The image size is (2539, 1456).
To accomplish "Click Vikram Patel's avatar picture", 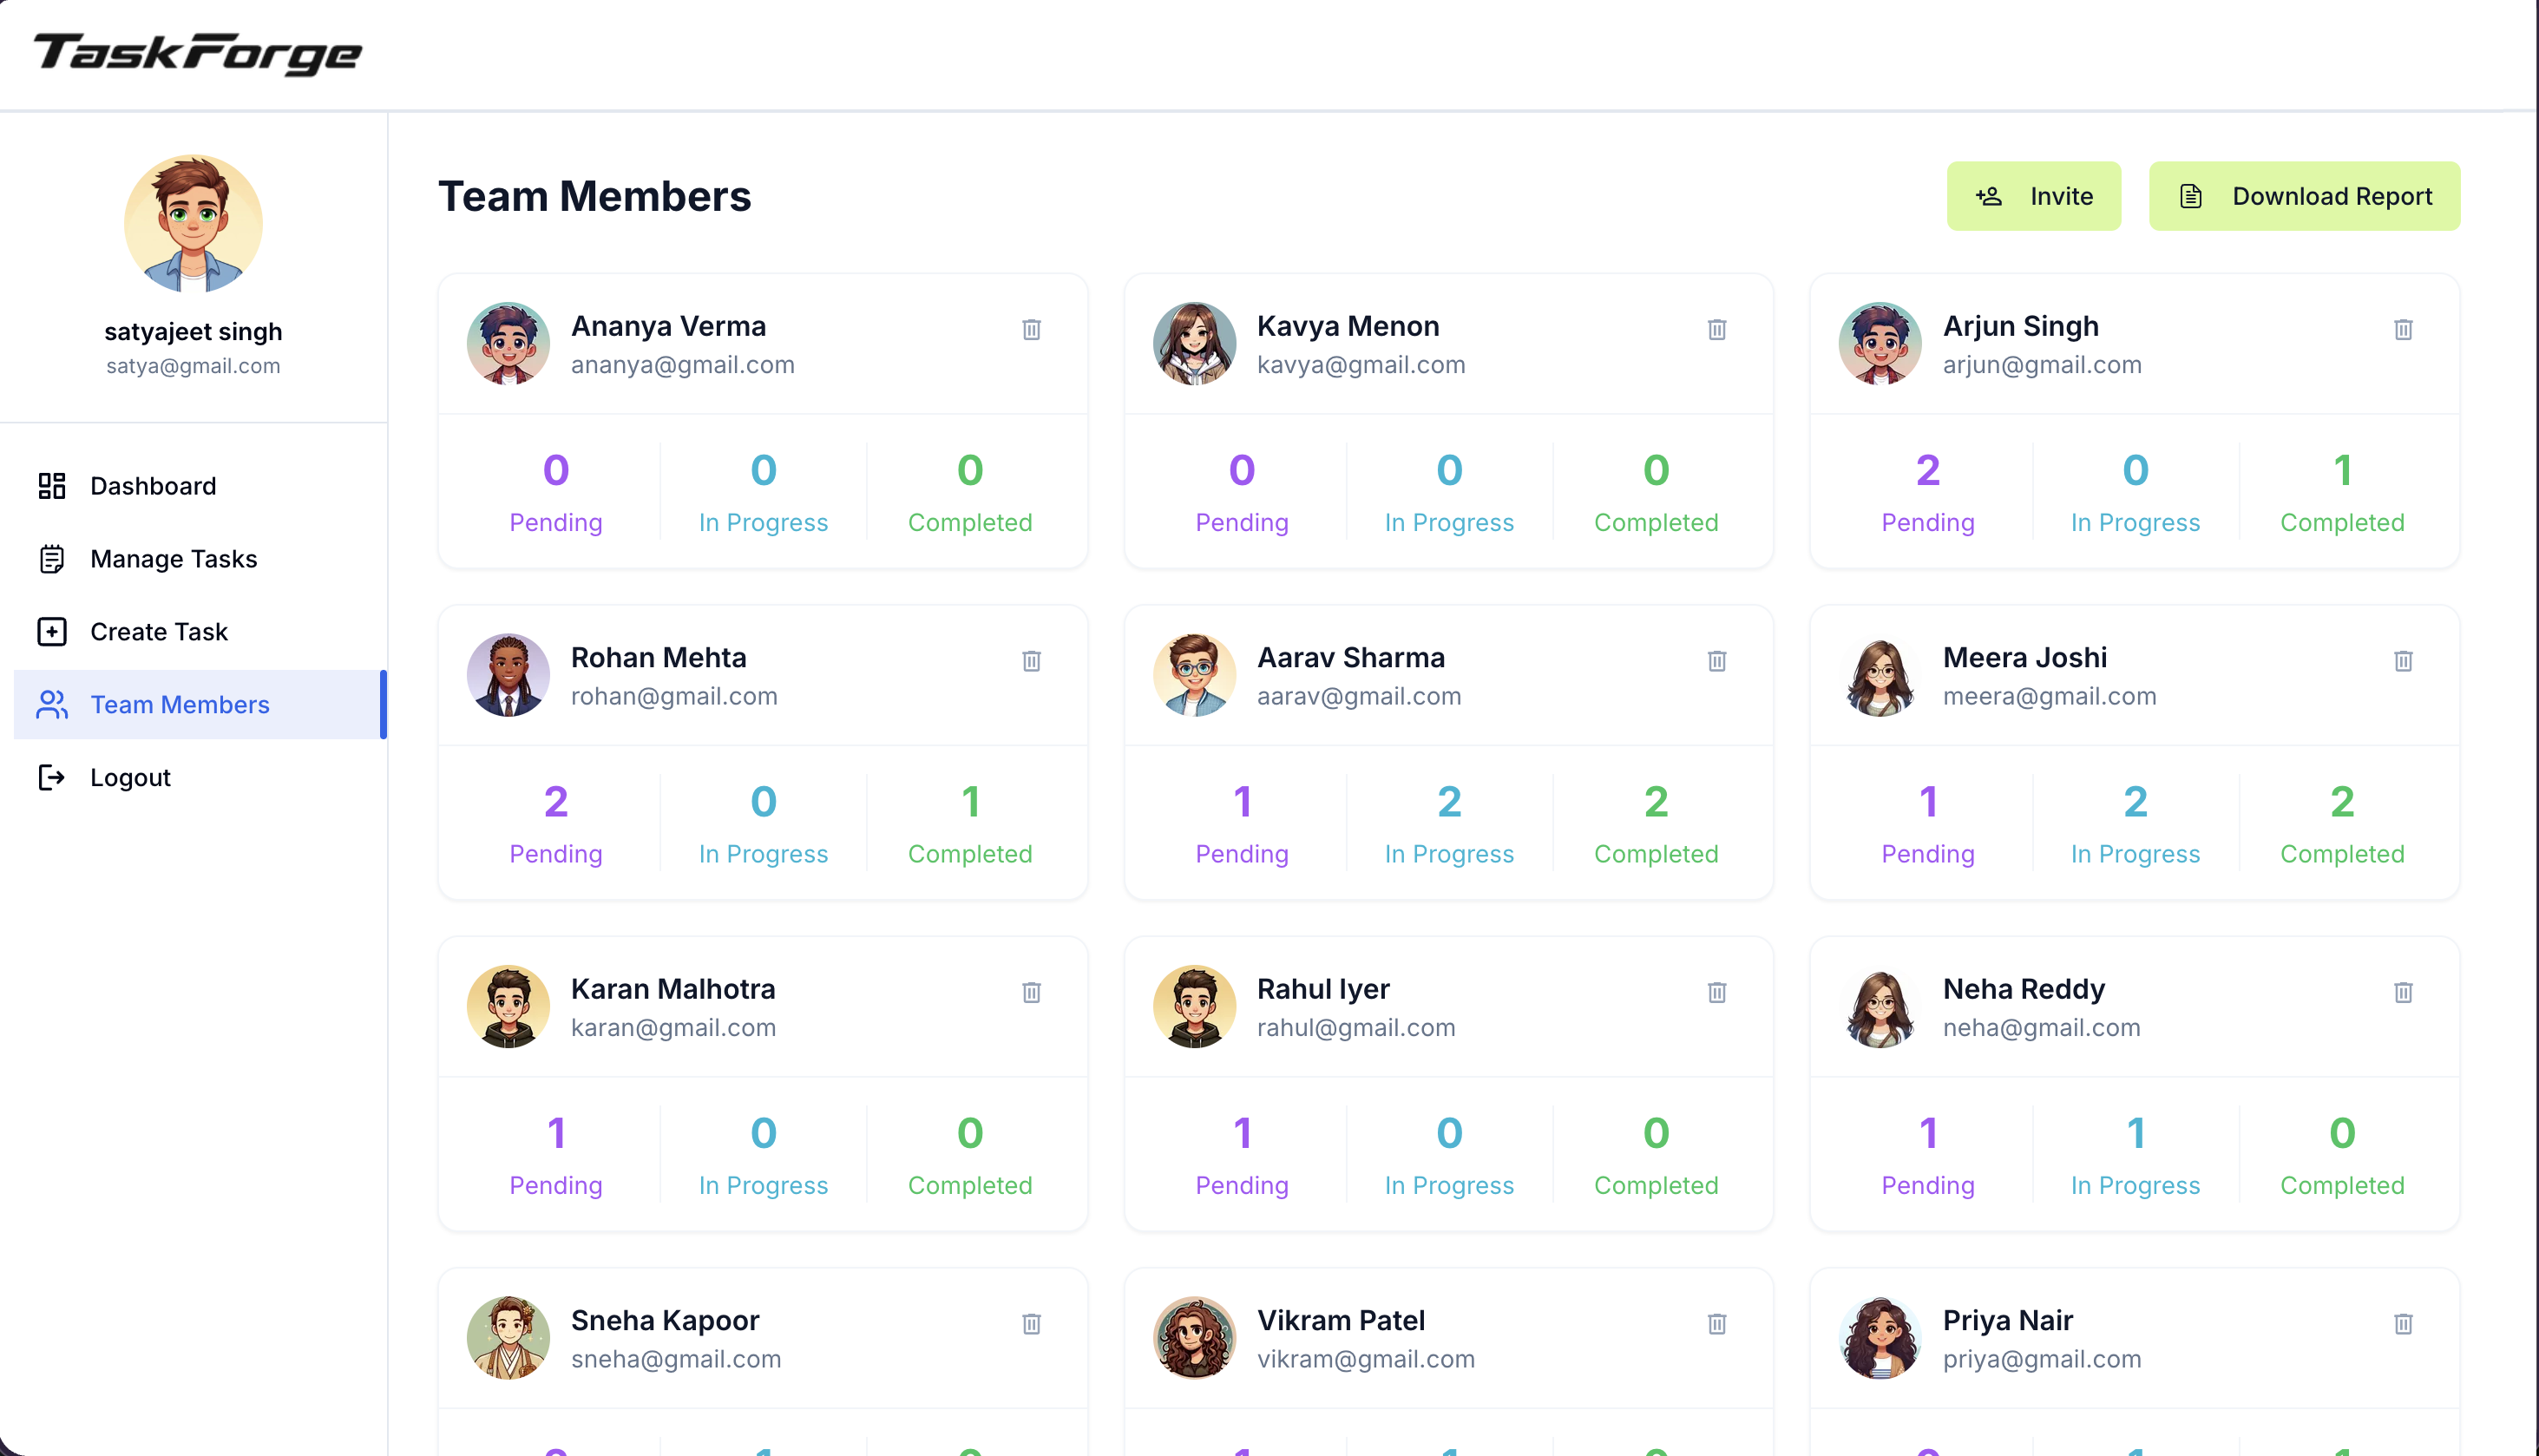I will pos(1194,1337).
